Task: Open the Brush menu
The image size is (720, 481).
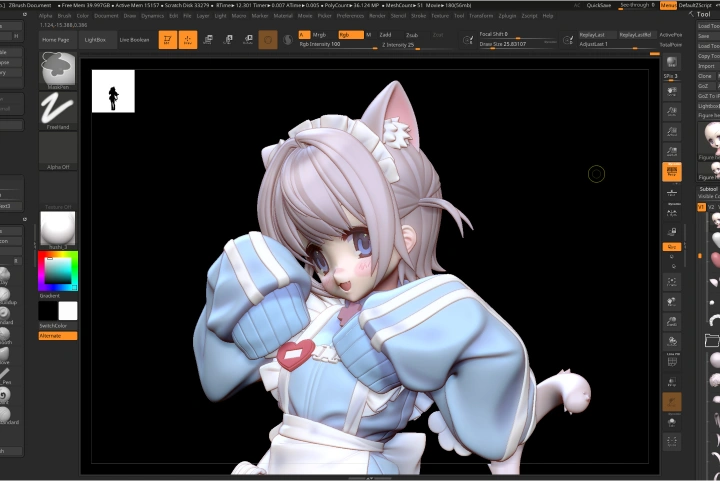Action: [x=64, y=16]
